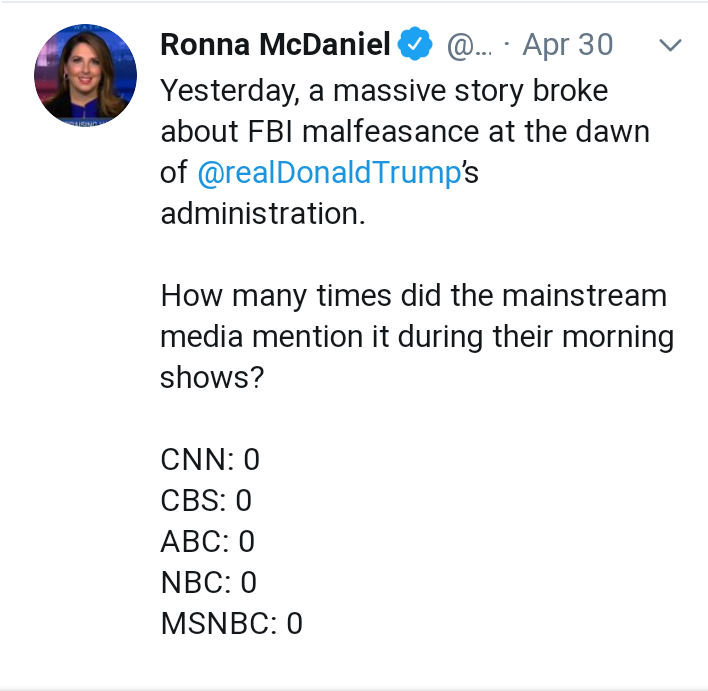This screenshot has height=691, width=708.
Task: Click the Ronna McDaniel display name
Action: 275,46
